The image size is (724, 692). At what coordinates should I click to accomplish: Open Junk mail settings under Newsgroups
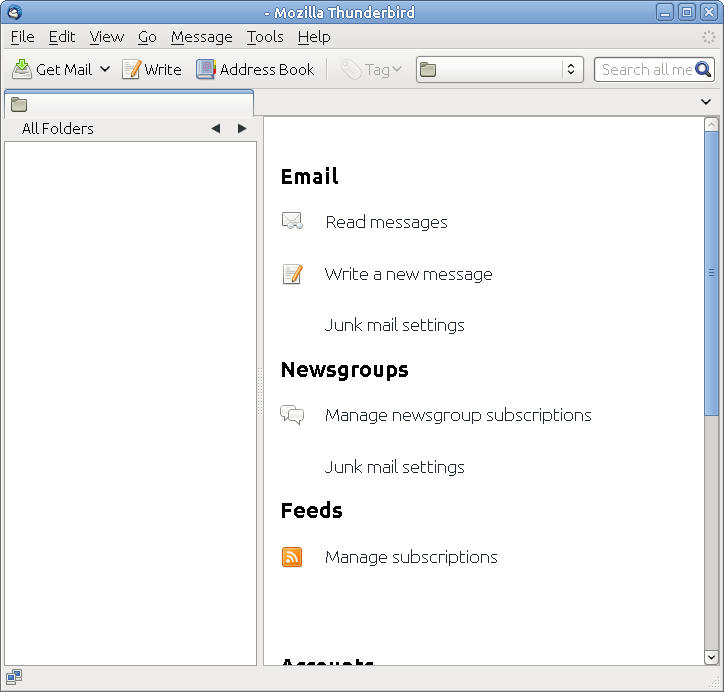395,467
